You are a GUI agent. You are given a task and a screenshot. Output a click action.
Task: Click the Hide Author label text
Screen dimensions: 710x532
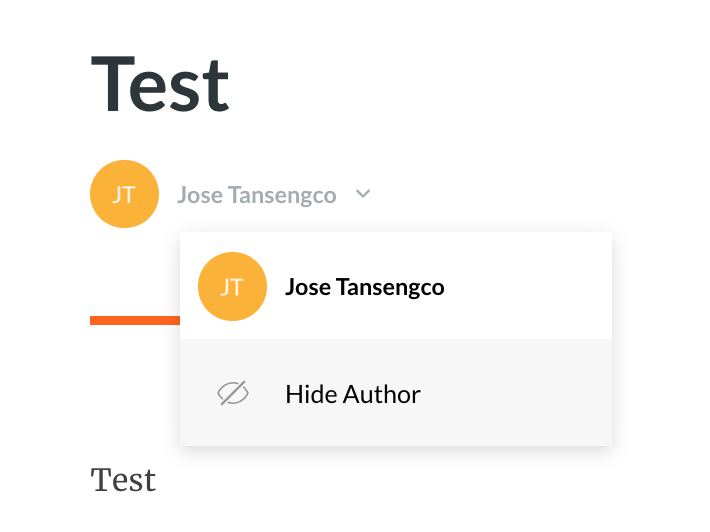pos(352,394)
